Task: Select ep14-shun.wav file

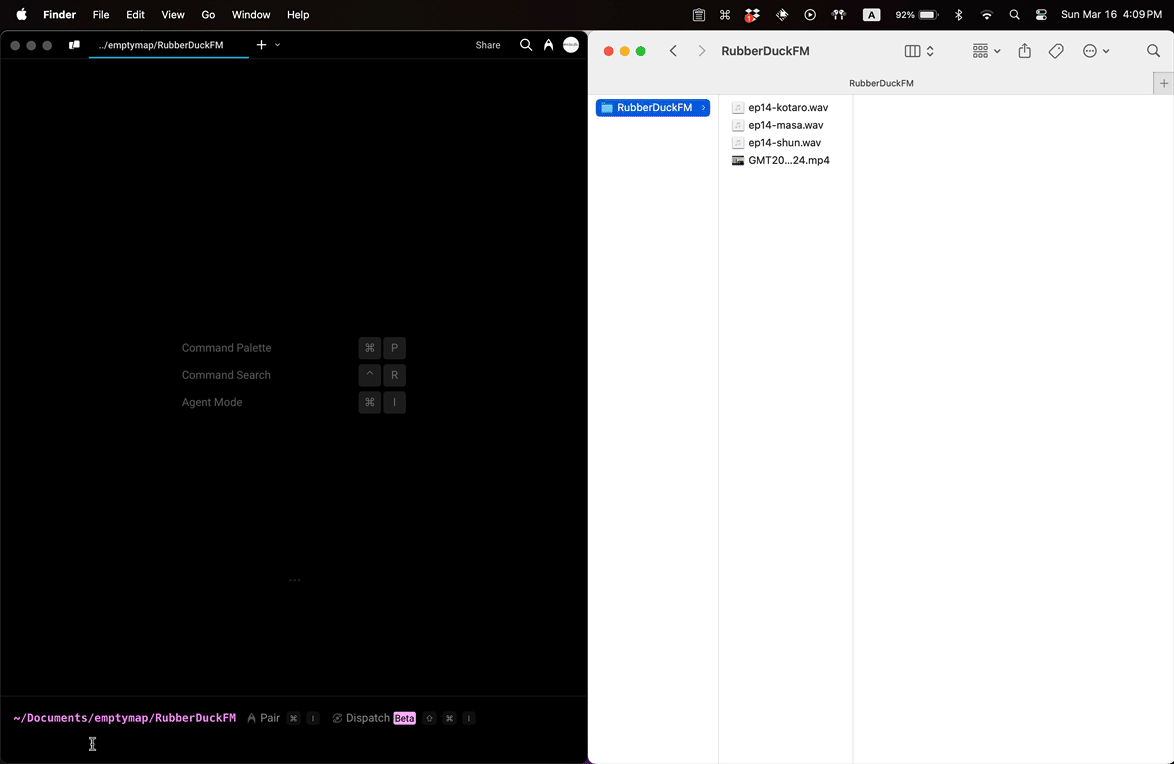Action: pos(785,142)
